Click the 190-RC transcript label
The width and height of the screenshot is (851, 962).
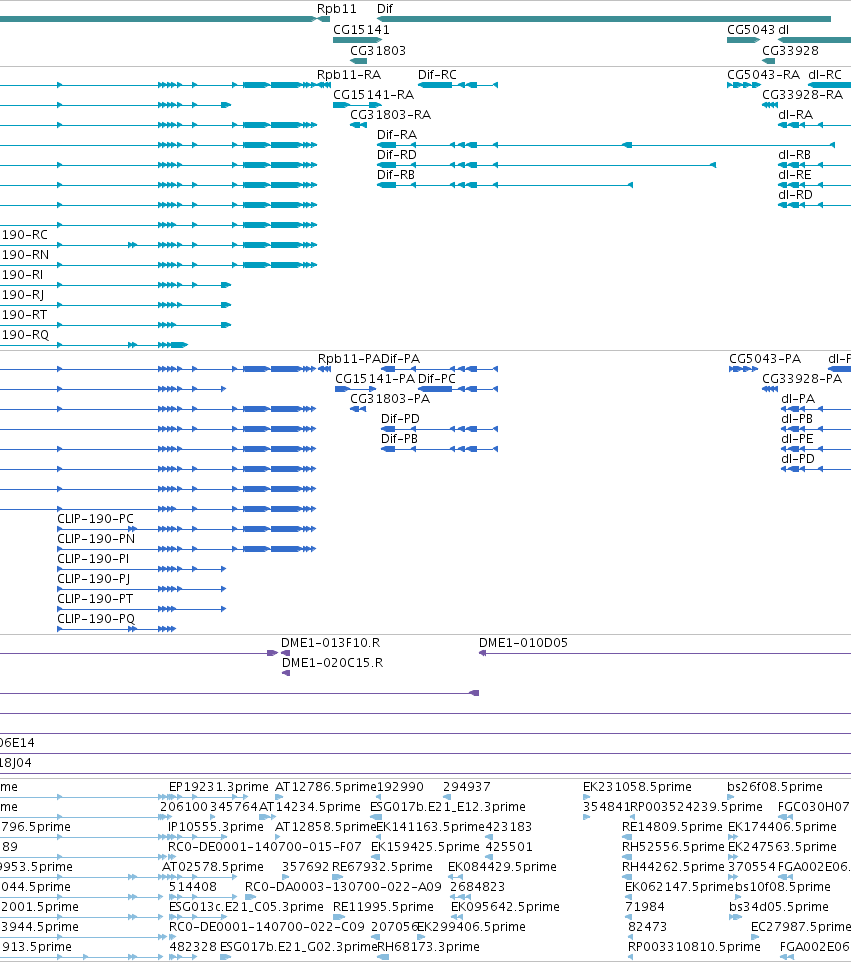coord(25,234)
